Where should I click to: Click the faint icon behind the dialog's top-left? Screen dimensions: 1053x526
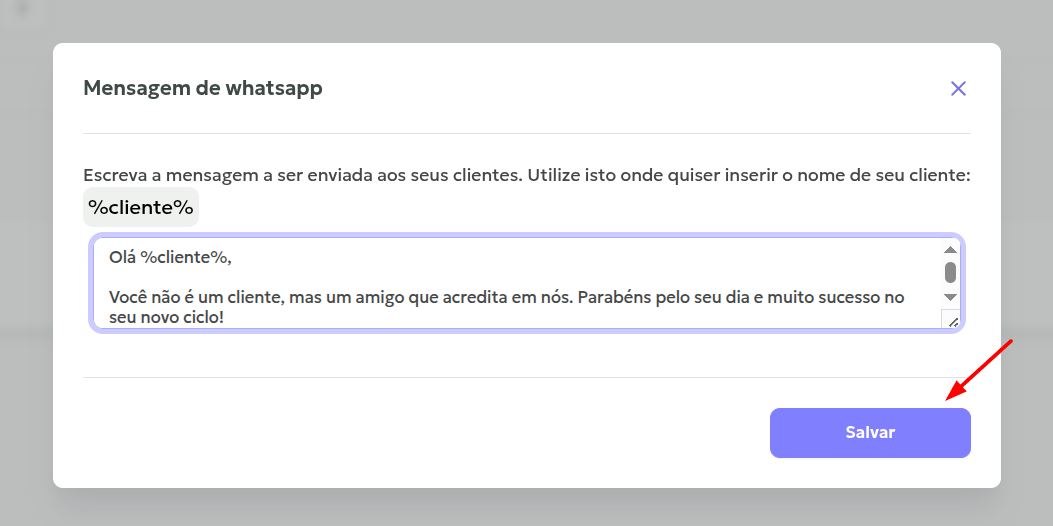22,10
